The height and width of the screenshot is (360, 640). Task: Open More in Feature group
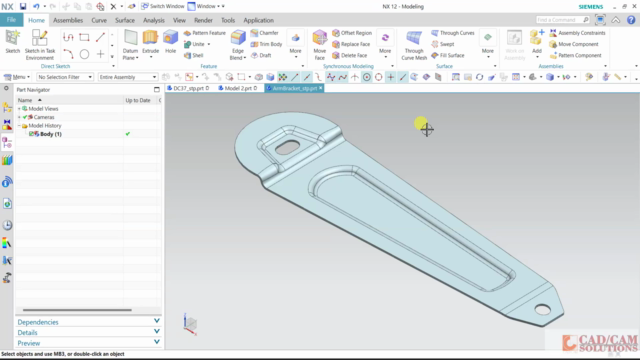coord(295,45)
